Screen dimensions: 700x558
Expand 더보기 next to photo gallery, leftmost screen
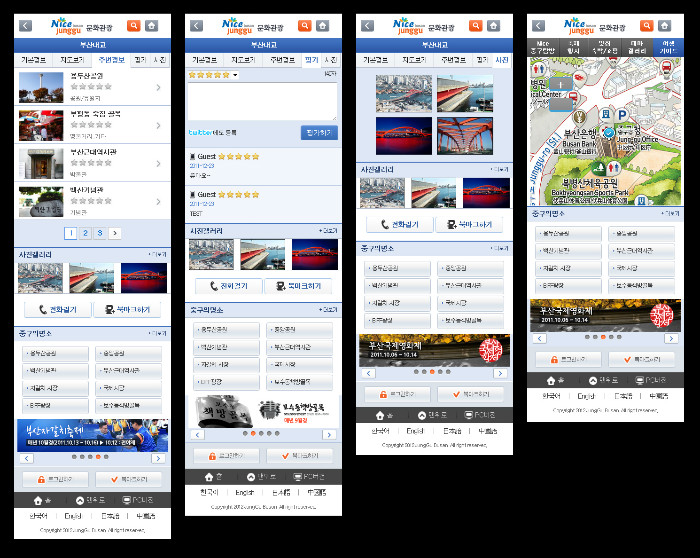158,254
